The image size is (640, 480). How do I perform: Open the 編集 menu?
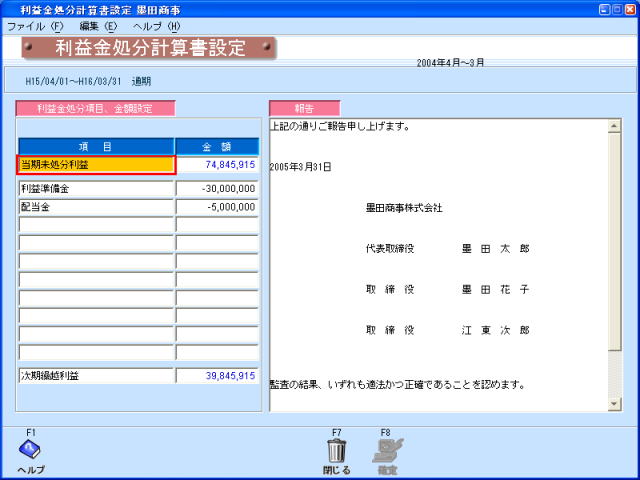(x=96, y=26)
